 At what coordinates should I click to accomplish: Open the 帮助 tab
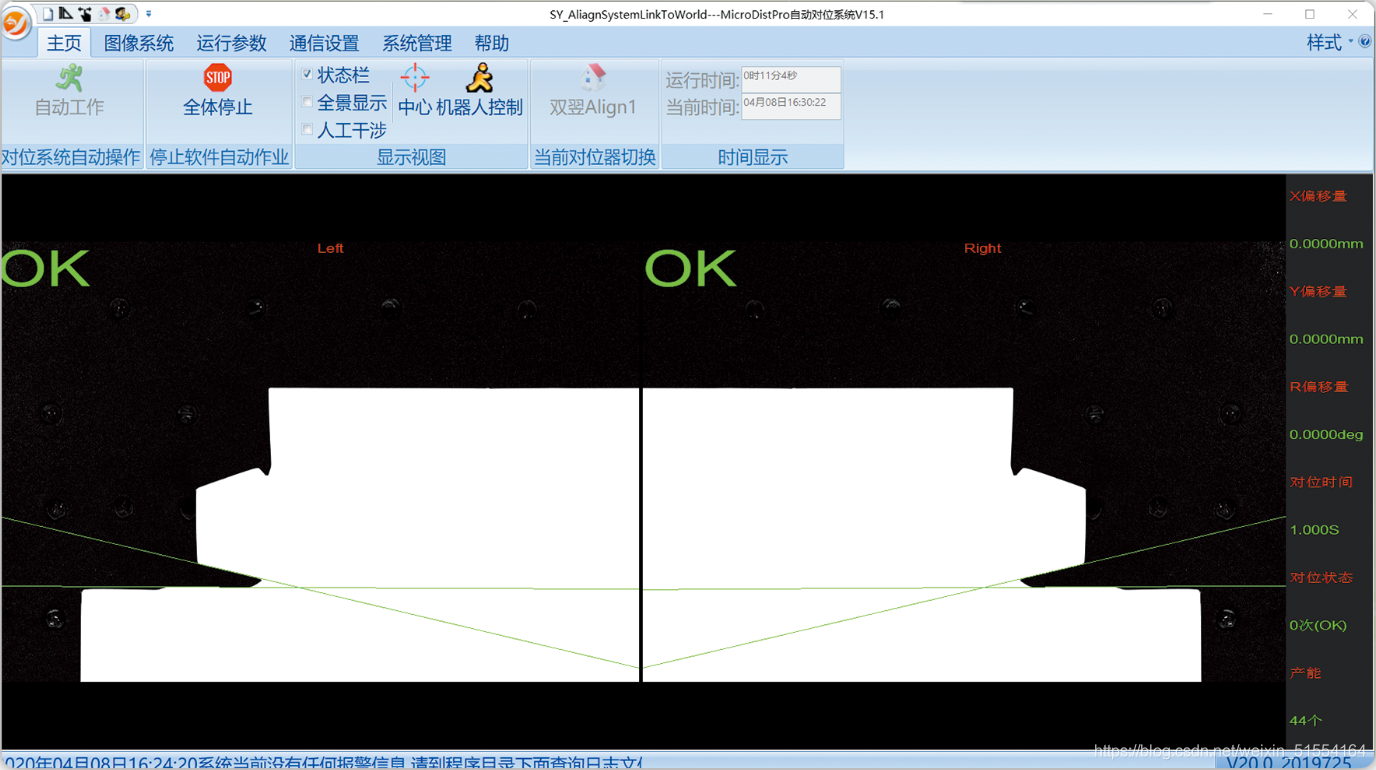point(492,43)
